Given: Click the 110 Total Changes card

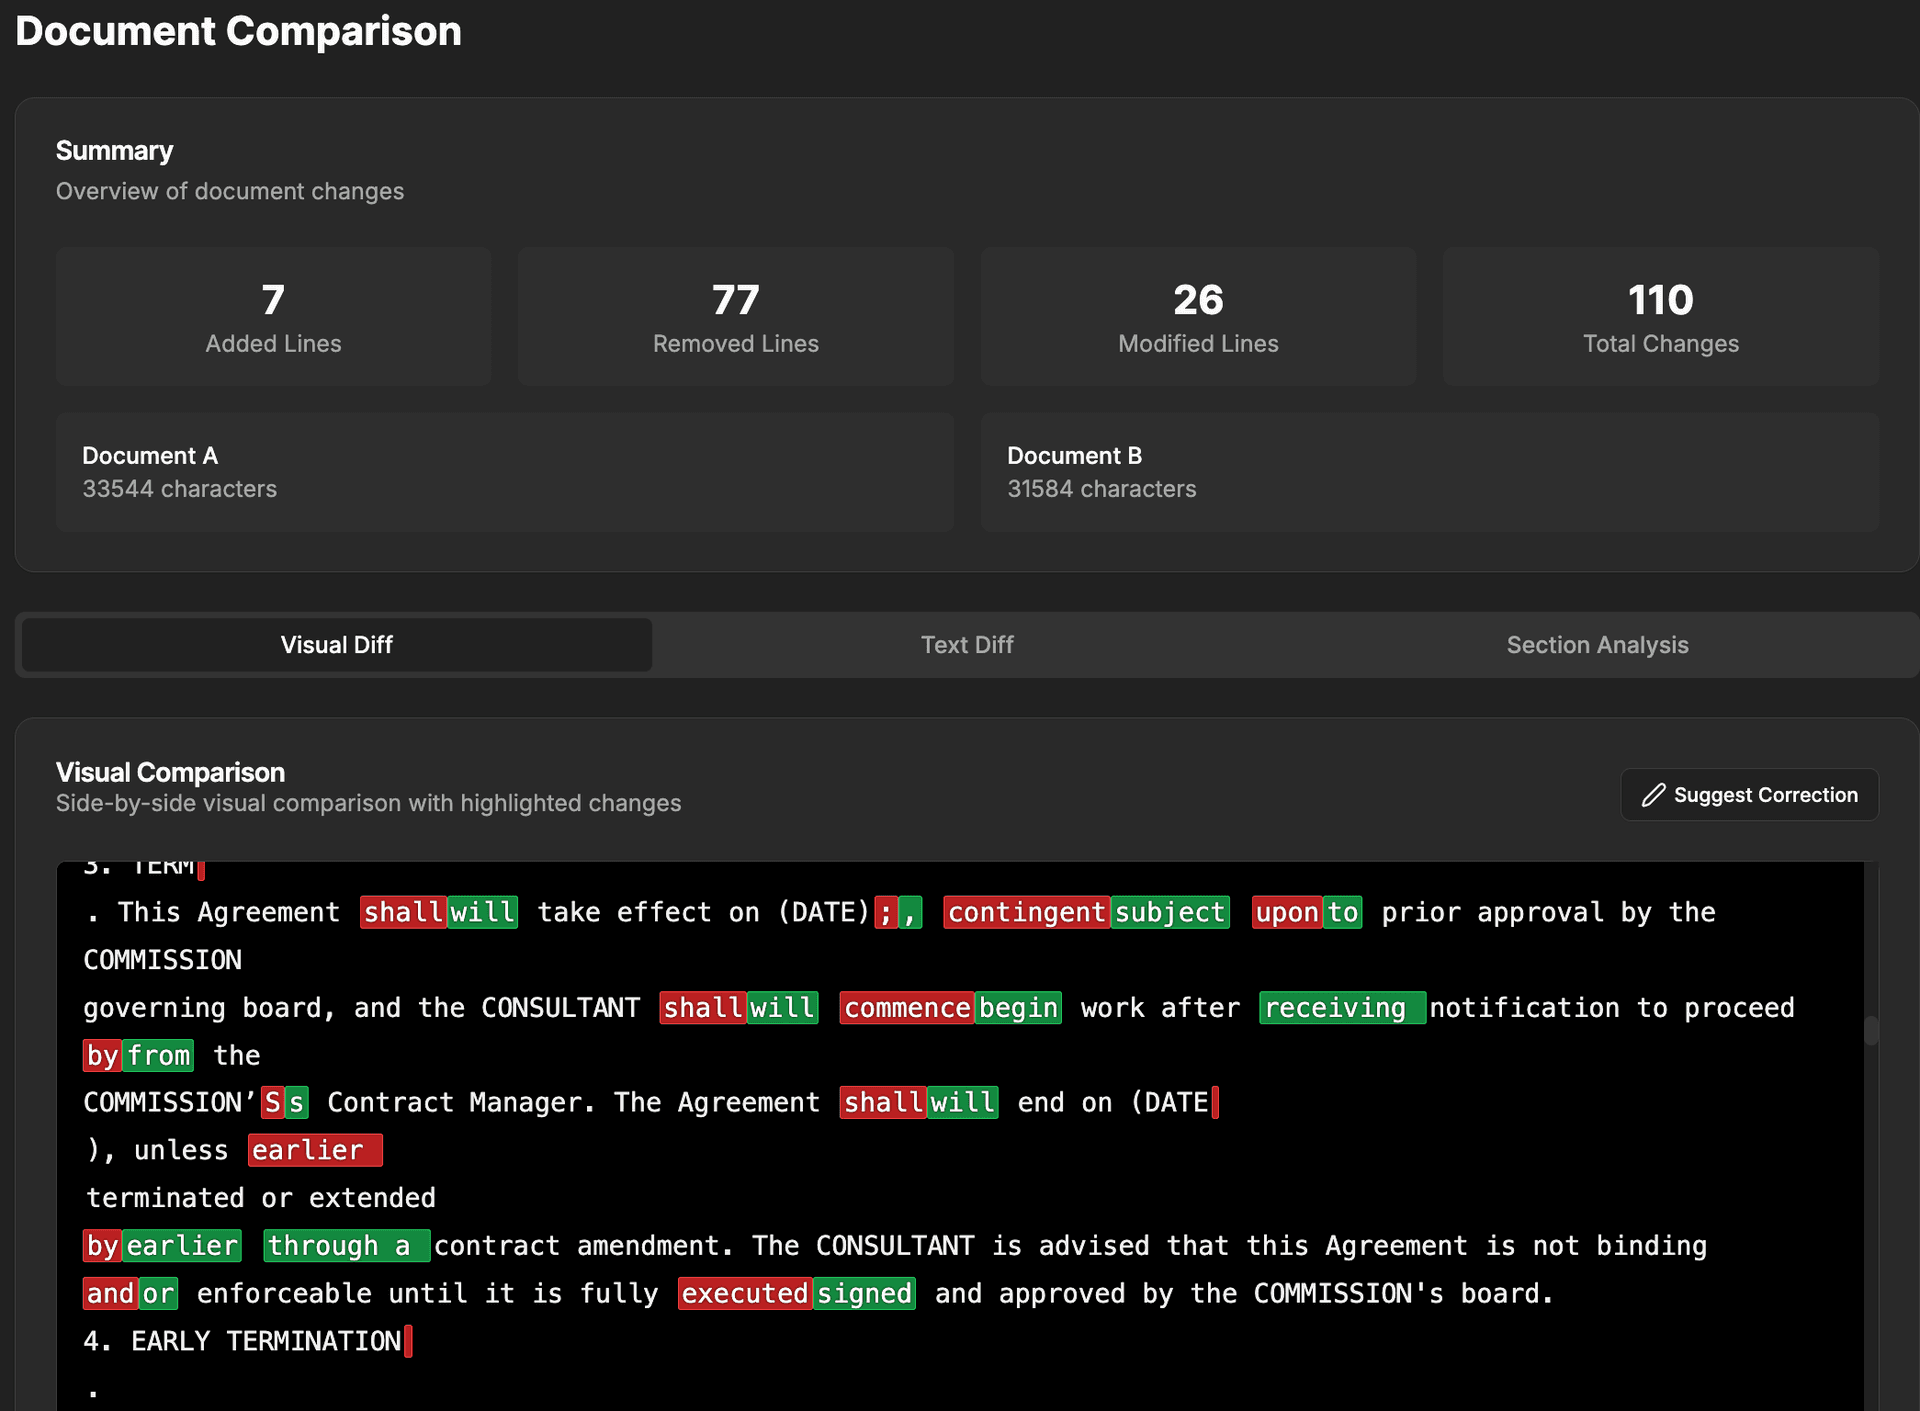Looking at the screenshot, I should [x=1660, y=317].
